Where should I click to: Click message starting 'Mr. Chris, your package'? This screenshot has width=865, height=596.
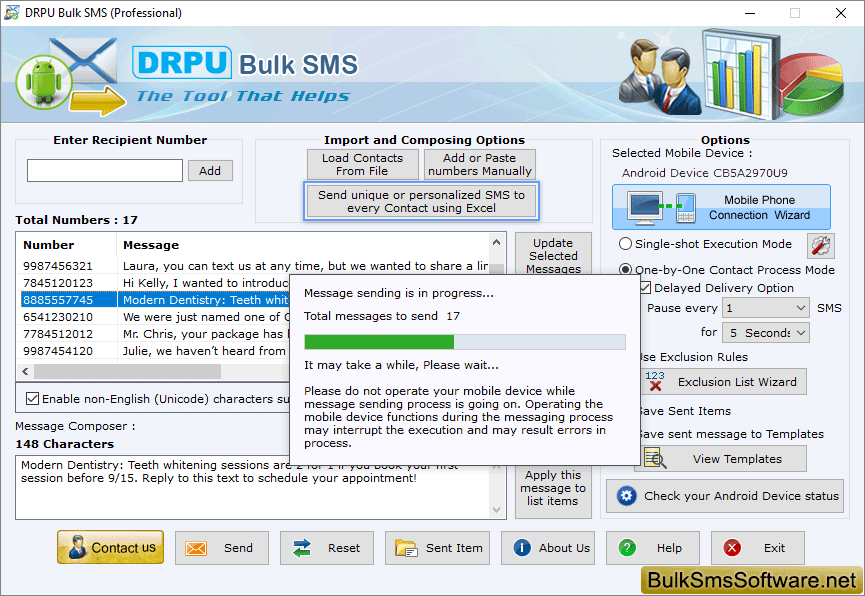pos(205,334)
